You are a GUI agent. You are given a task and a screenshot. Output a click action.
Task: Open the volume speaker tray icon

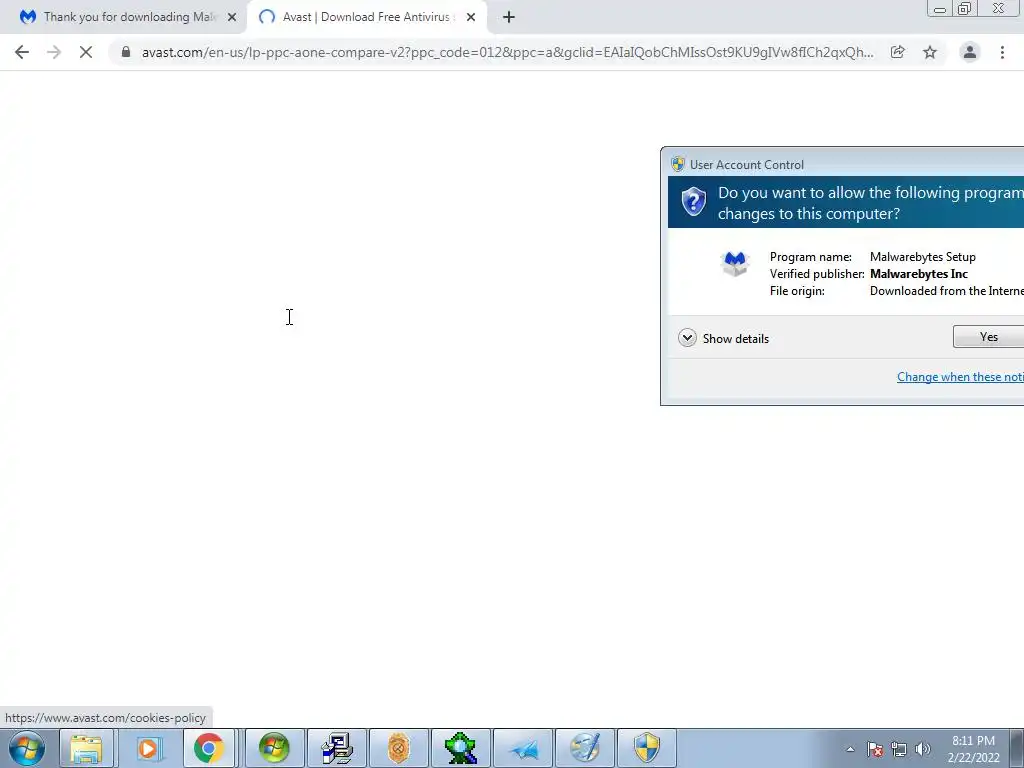[x=923, y=749]
